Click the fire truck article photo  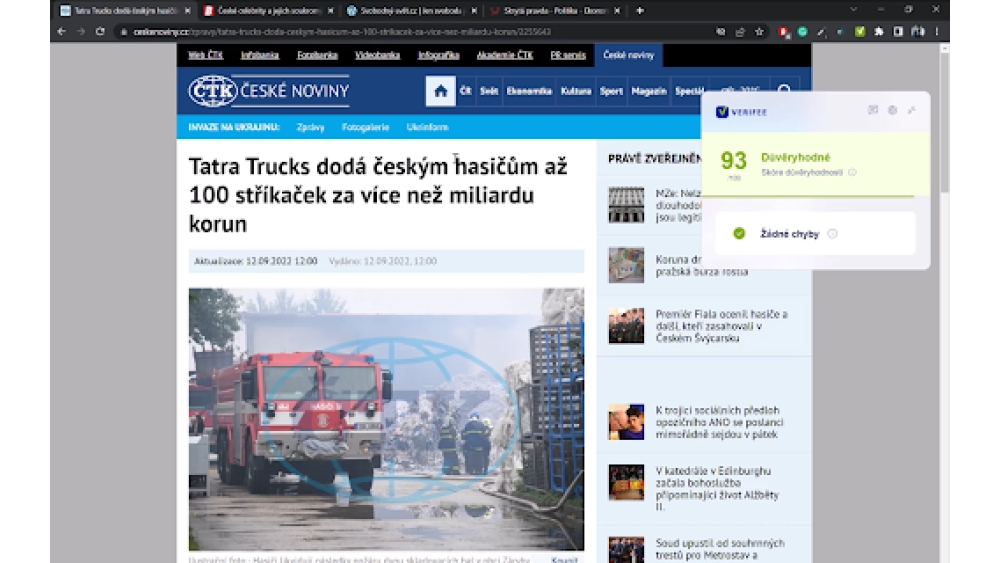pos(386,418)
